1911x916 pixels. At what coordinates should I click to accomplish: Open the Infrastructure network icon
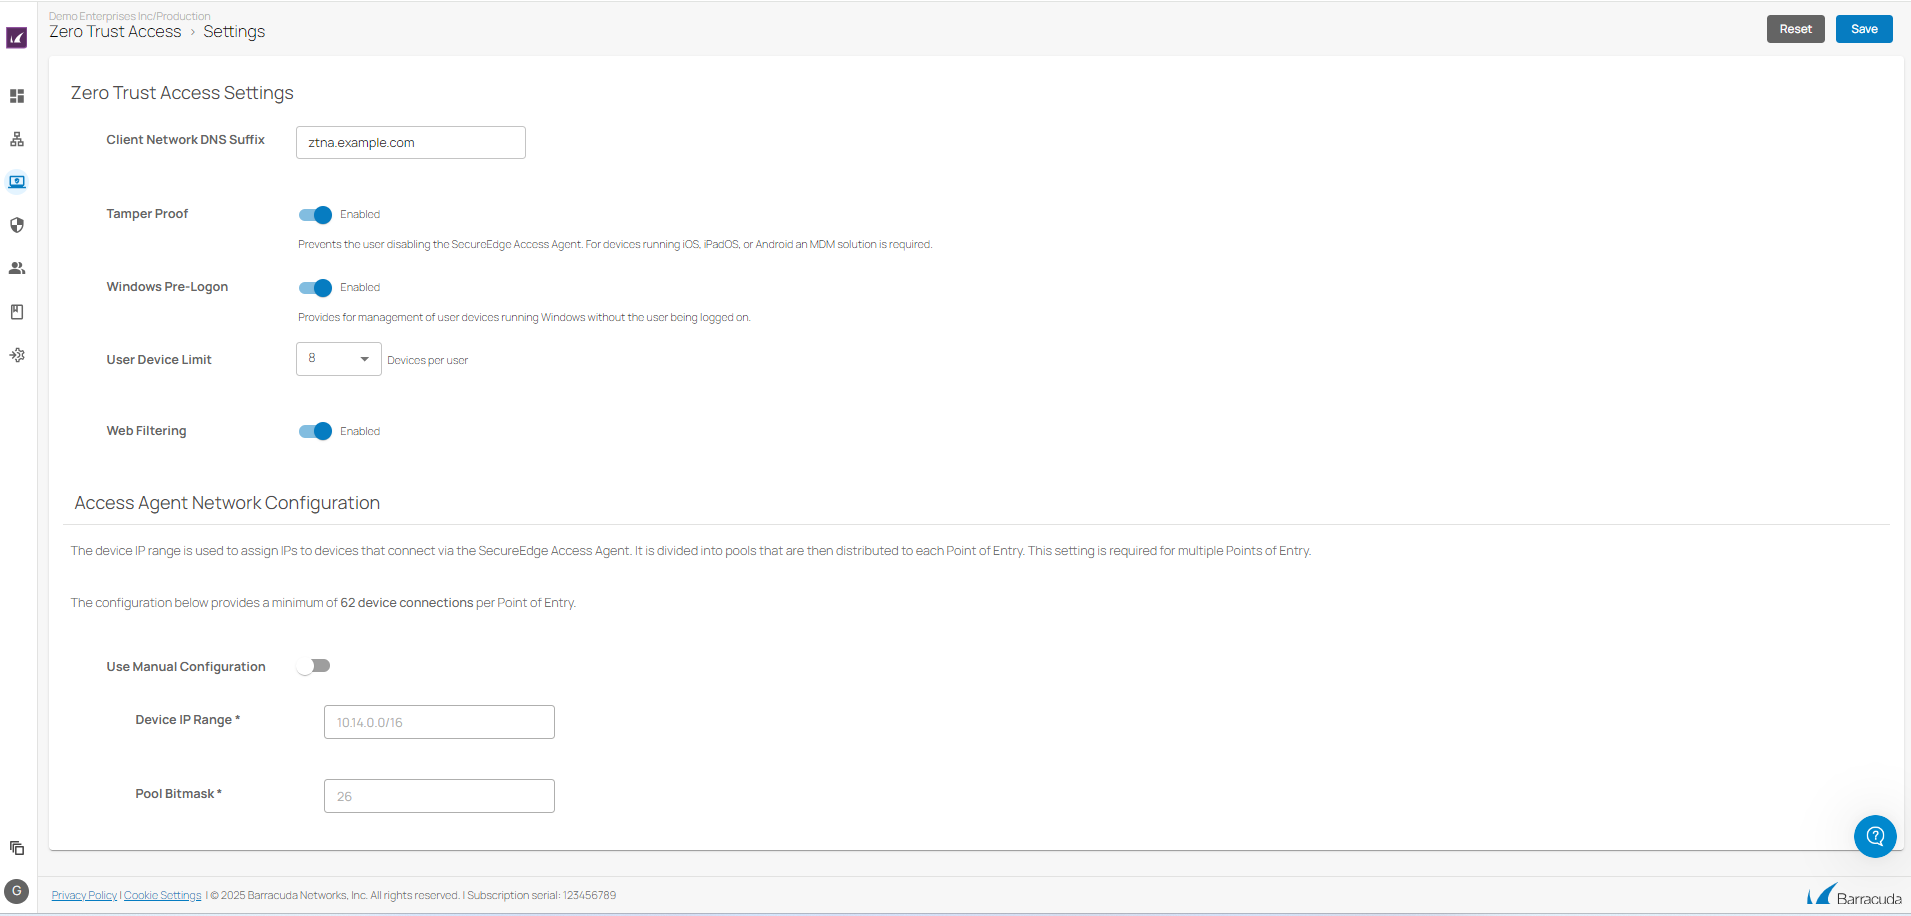pyautogui.click(x=17, y=139)
